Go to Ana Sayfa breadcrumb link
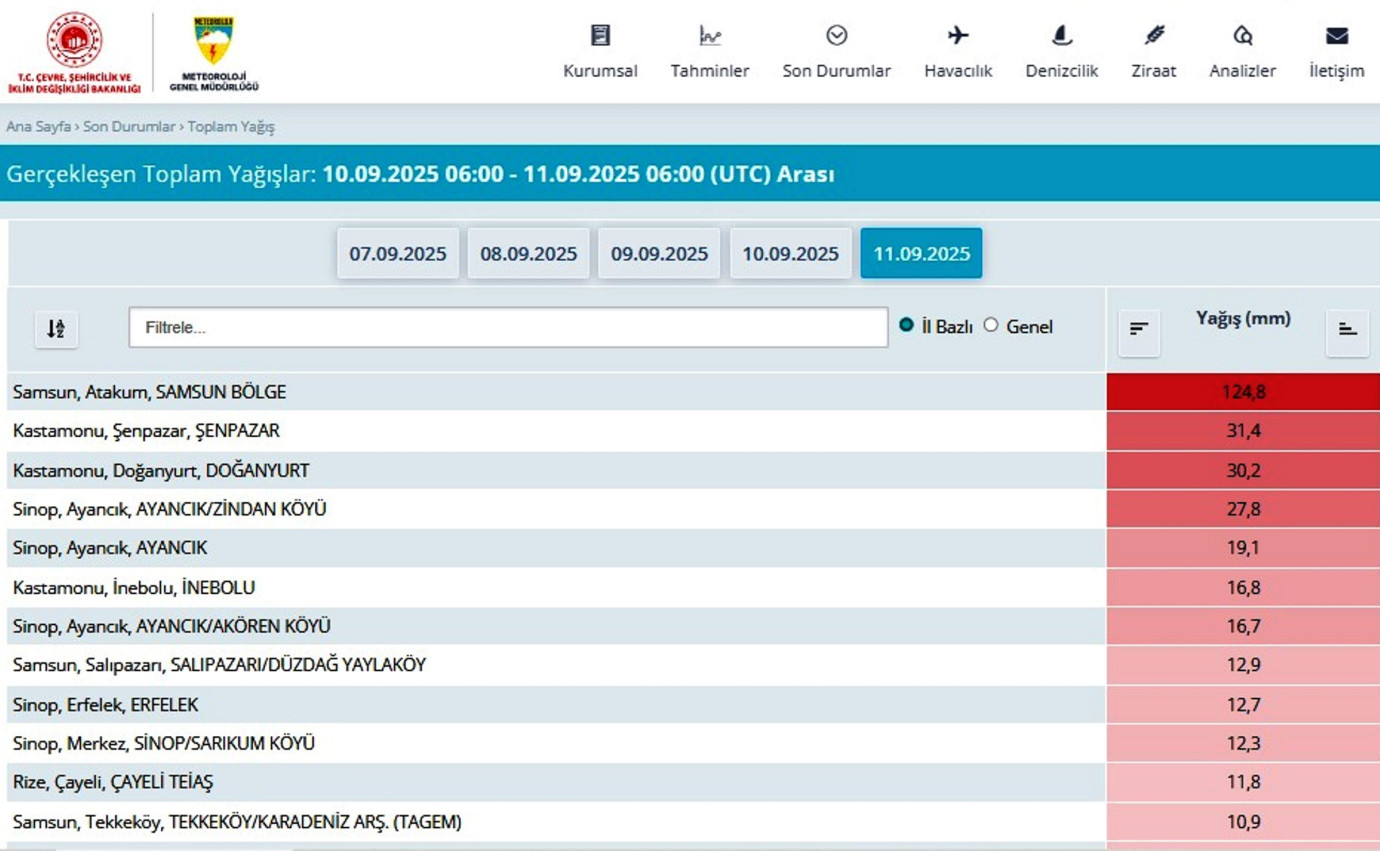The height and width of the screenshot is (851, 1380). tap(38, 127)
